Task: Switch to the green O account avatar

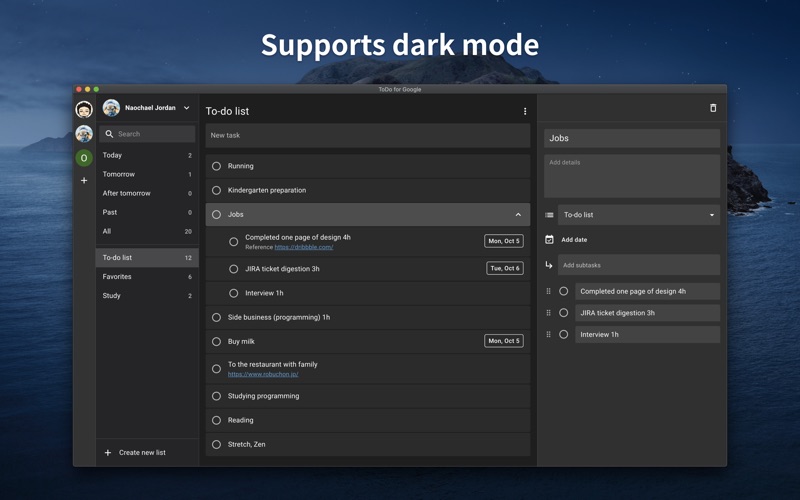Action: point(84,158)
